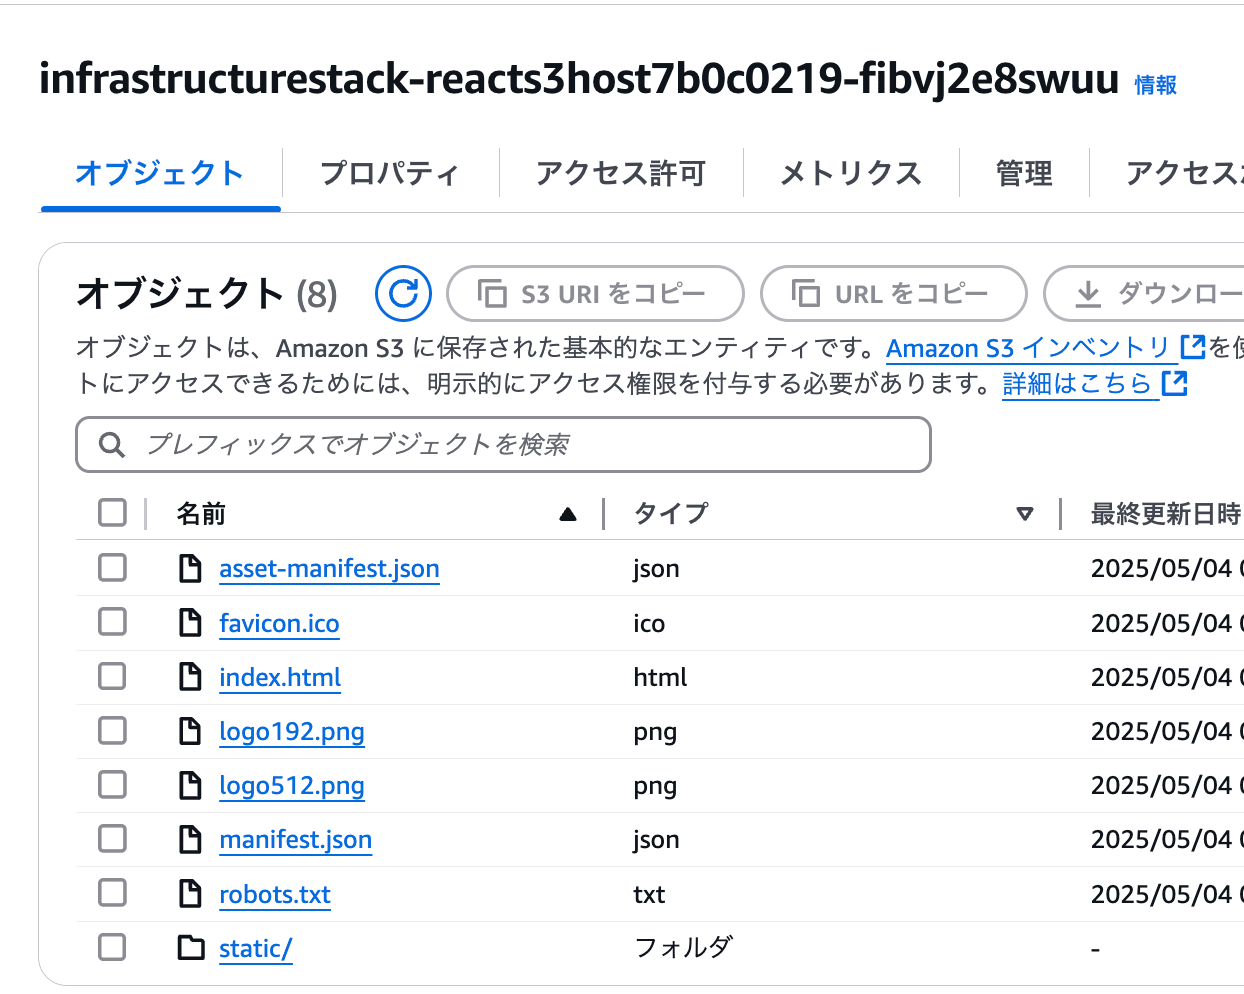Screen dimensions: 1244x994
Task: Open the robots.txt object link
Action: click(275, 894)
